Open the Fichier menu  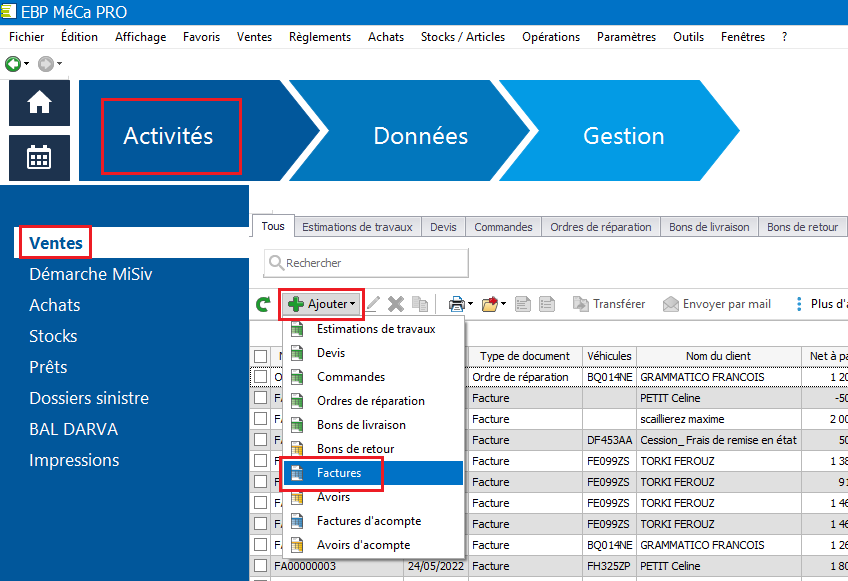pos(26,37)
